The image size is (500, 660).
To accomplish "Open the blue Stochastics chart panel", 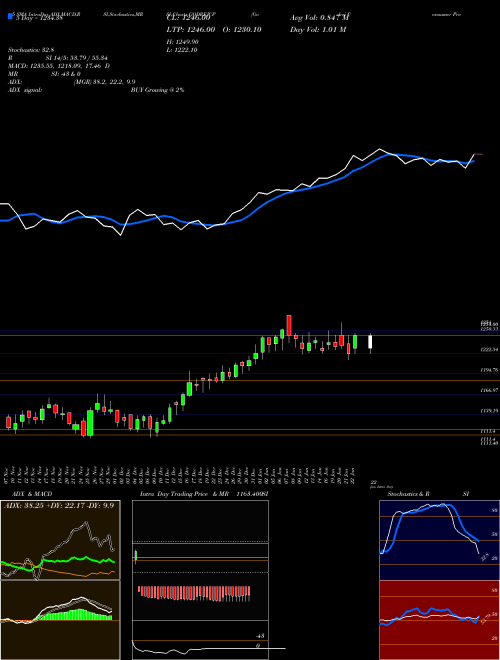I will [x=440, y=540].
